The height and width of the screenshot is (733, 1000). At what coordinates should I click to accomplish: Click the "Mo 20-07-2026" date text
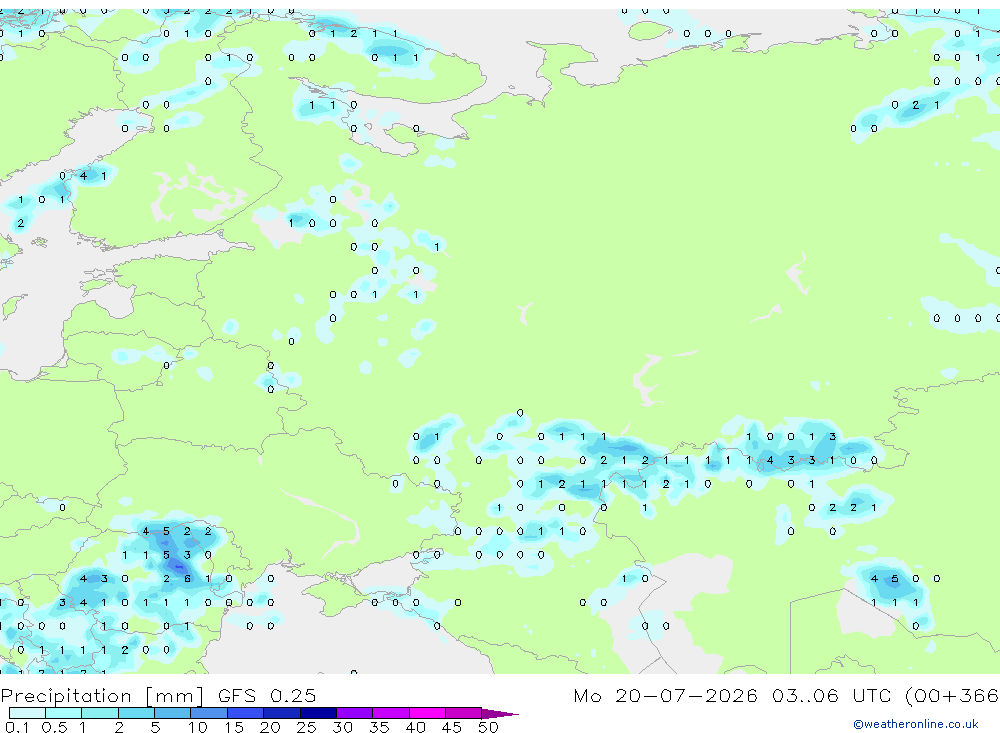pos(665,695)
